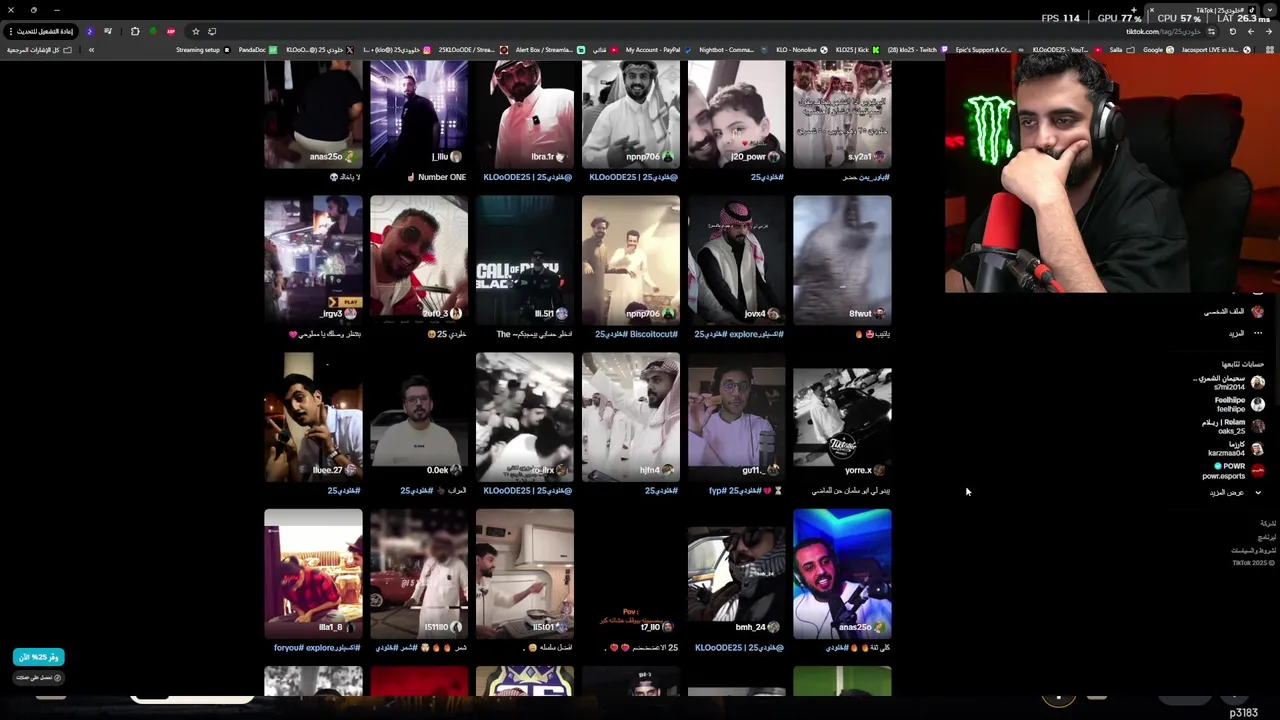Click the browser reload icon
Screen dimensions: 1280x720
click(1232, 31)
